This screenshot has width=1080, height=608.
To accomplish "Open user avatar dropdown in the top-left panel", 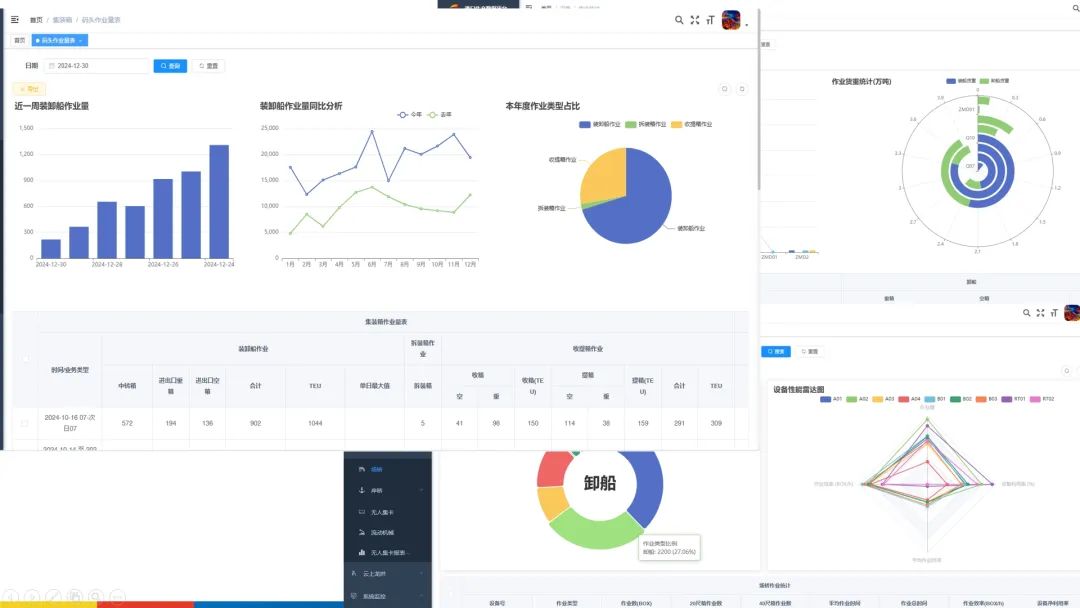I will click(732, 20).
